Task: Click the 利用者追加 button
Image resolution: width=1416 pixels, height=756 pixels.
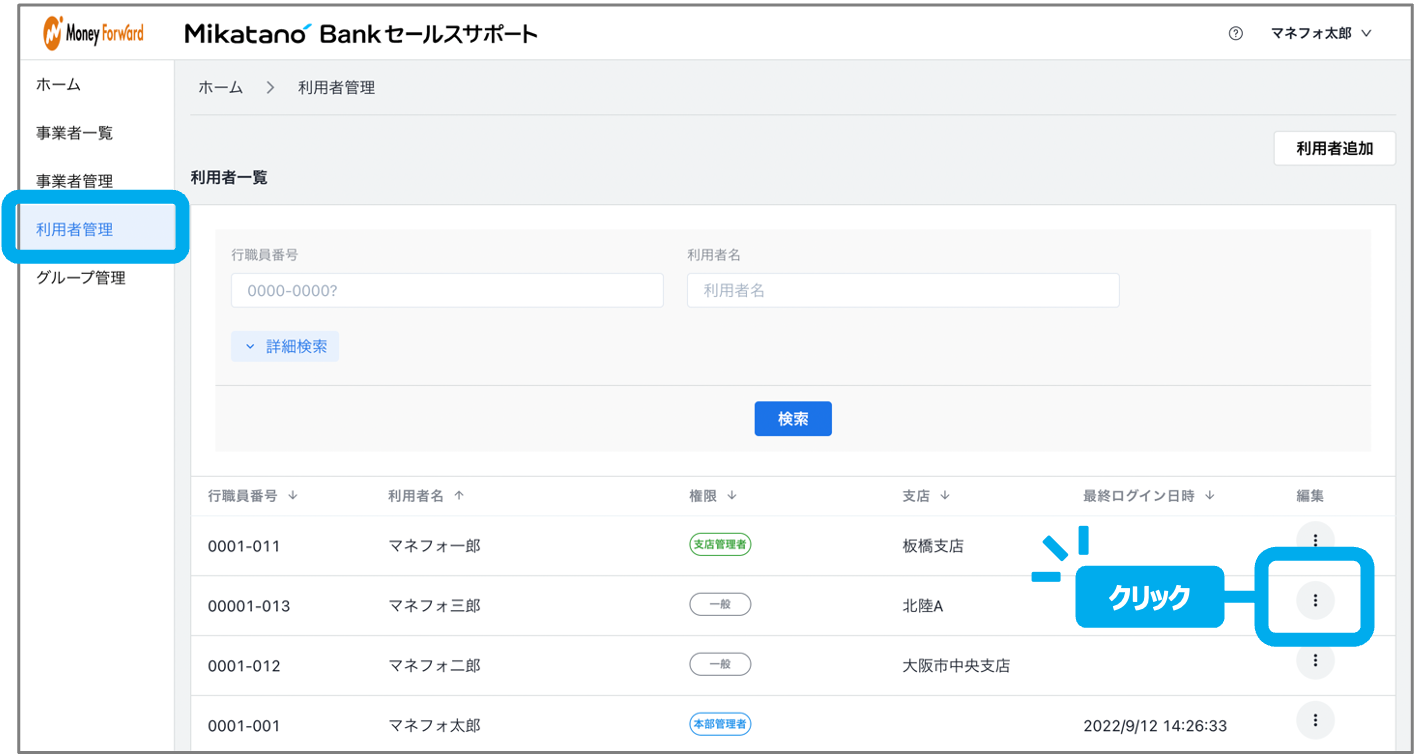Action: tap(1334, 149)
